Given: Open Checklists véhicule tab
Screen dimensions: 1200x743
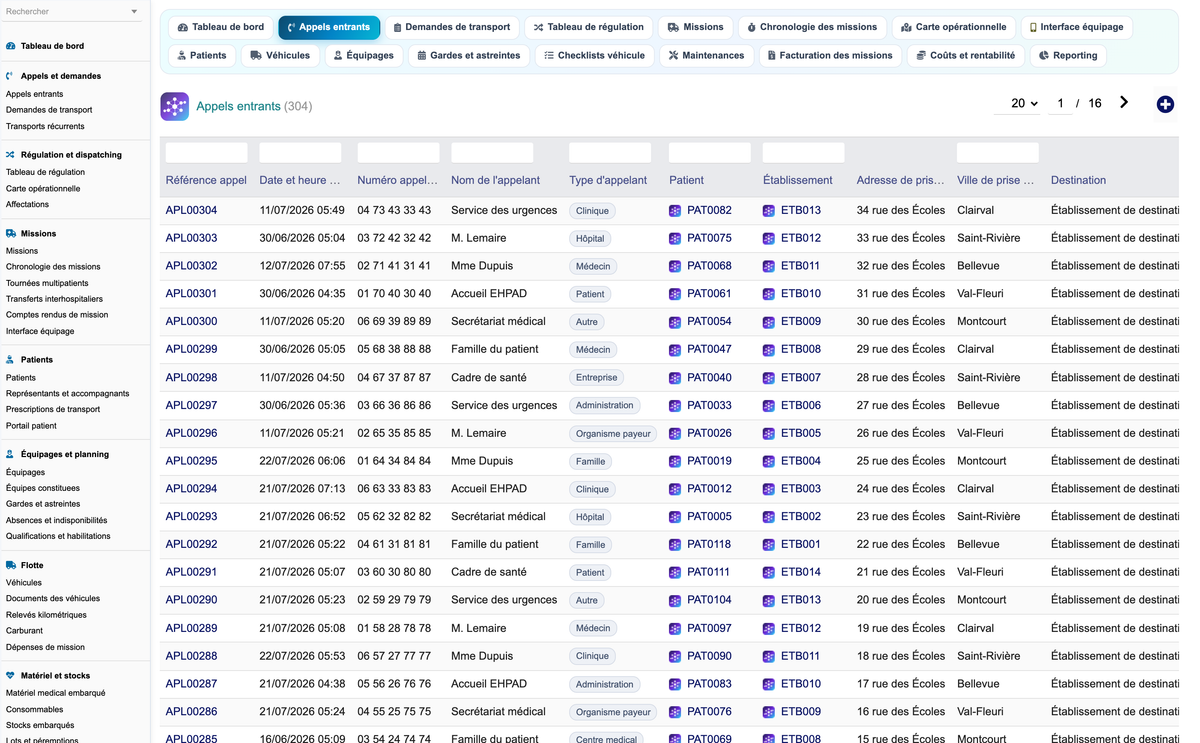Looking at the screenshot, I should pos(594,55).
